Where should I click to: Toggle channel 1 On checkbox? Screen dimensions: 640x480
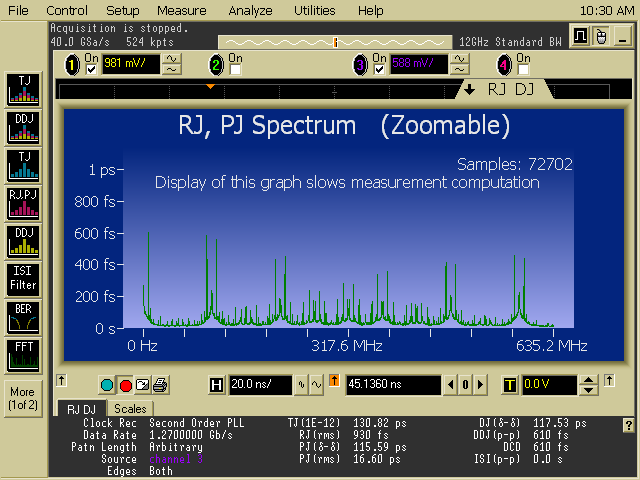[x=92, y=69]
